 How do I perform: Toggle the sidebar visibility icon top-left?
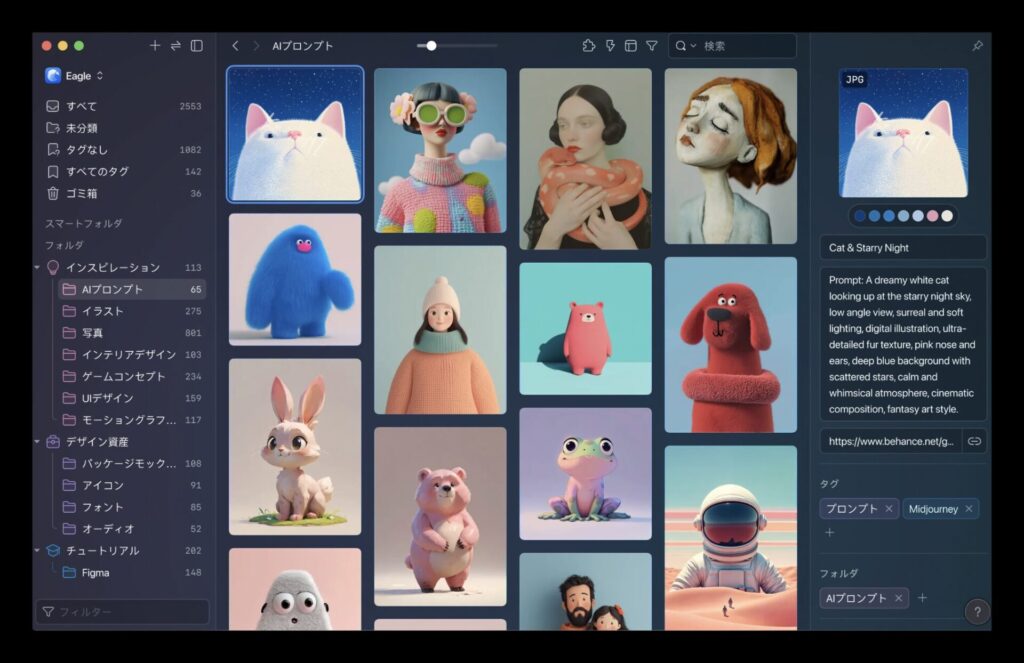(196, 45)
